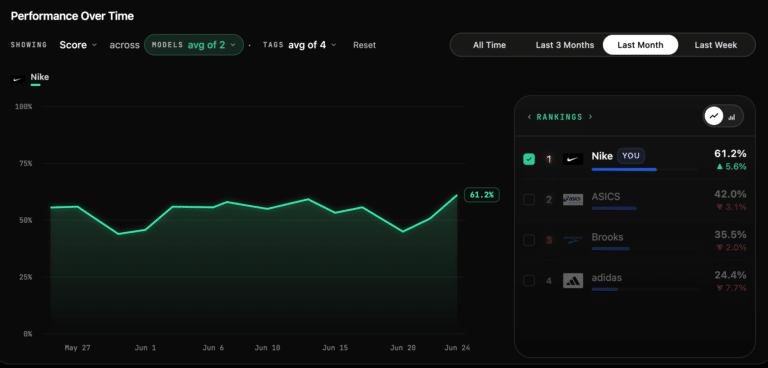Click the adidas 24.4% score value

730,275
